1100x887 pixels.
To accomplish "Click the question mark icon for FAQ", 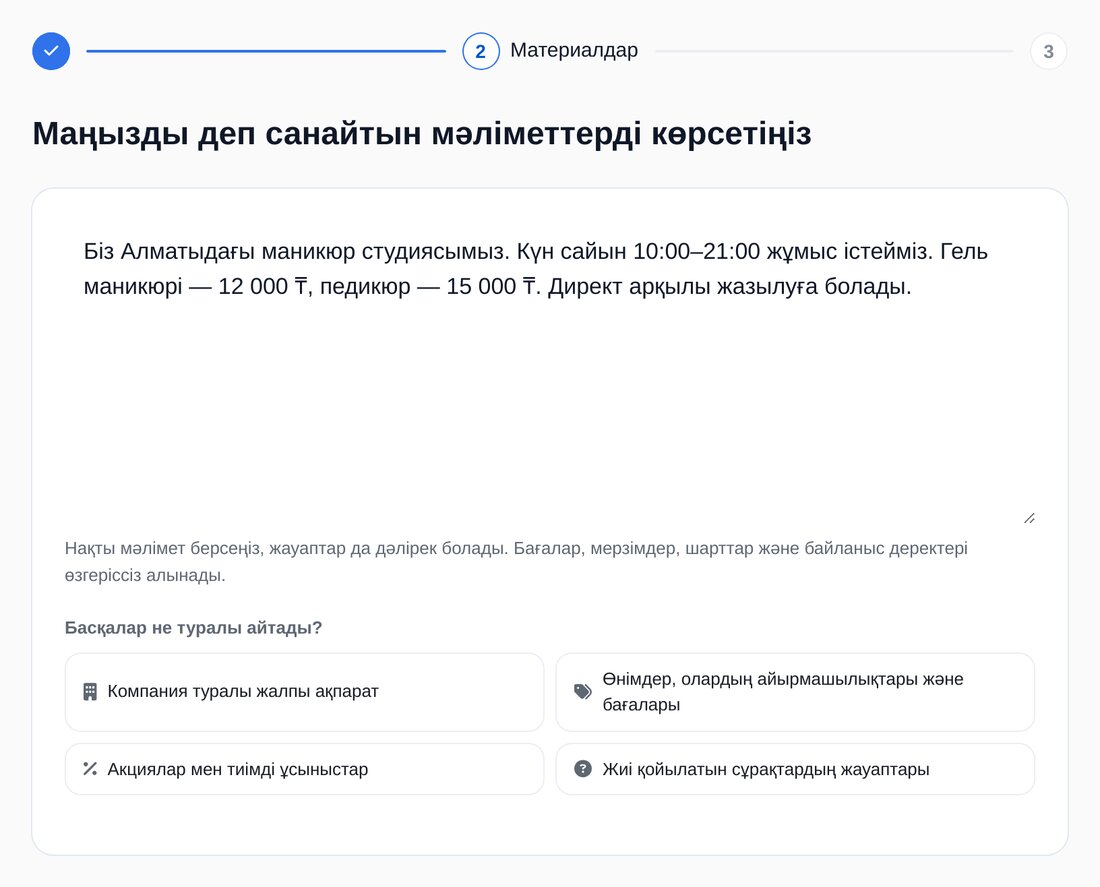I will point(583,769).
